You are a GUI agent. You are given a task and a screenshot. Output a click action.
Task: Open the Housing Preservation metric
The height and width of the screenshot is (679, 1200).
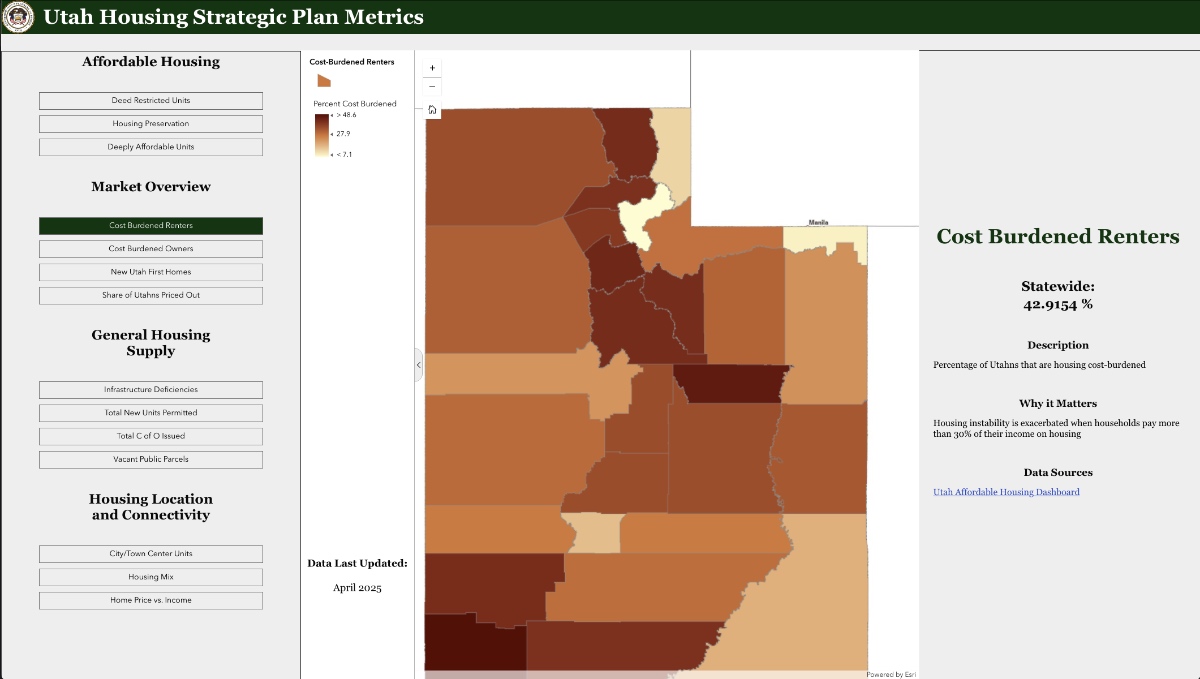150,123
